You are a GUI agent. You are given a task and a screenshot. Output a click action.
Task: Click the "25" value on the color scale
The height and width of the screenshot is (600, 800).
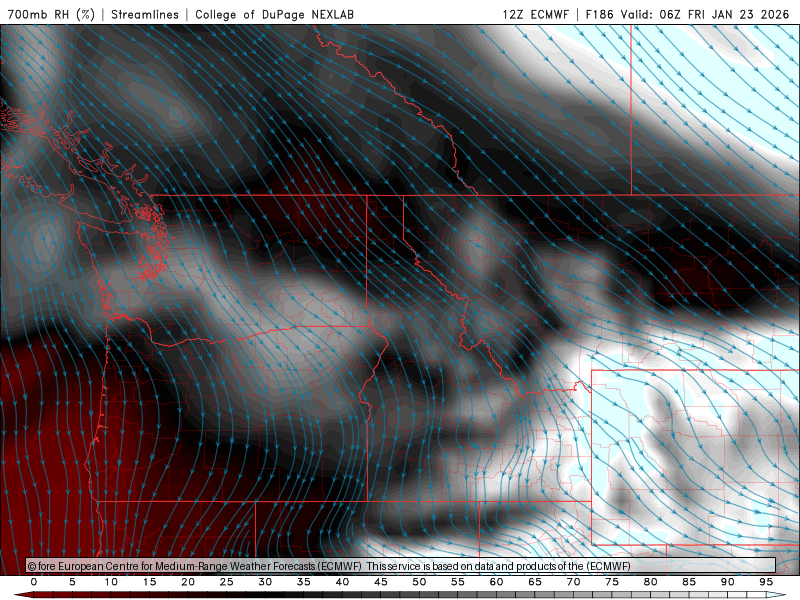227,582
